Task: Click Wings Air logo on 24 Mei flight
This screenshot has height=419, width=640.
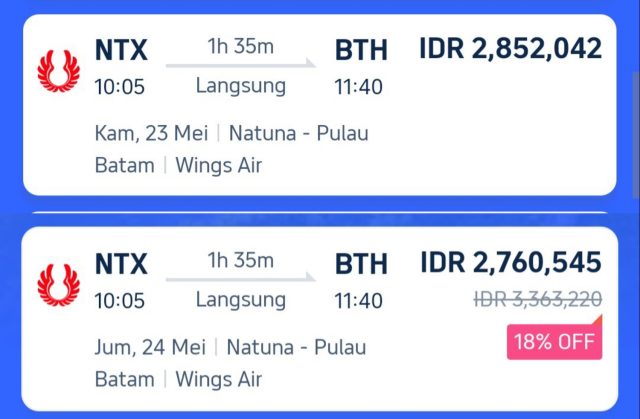Action: pyautogui.click(x=59, y=285)
